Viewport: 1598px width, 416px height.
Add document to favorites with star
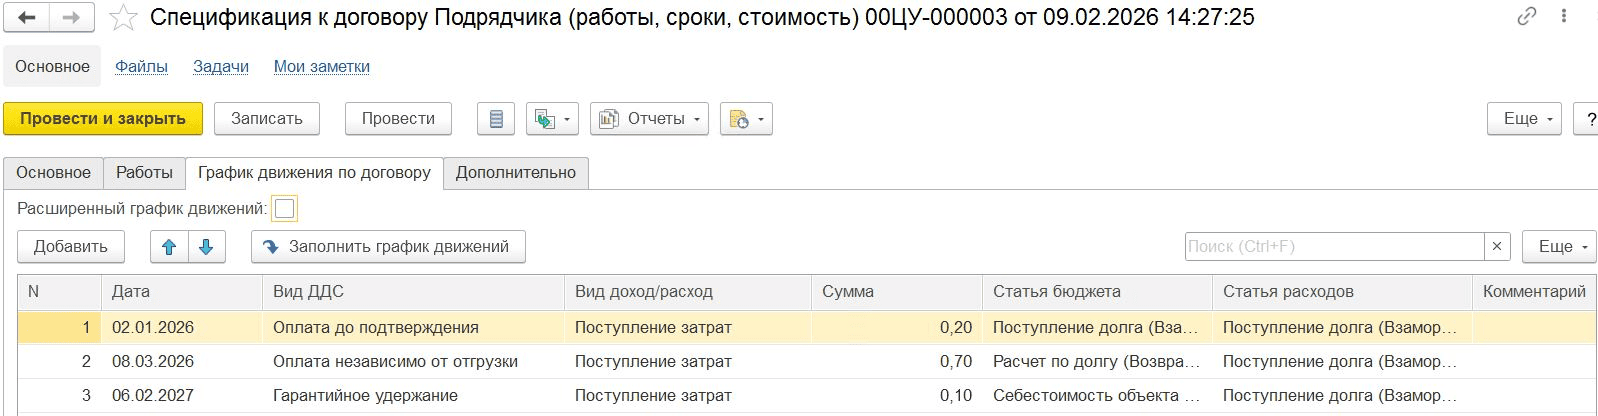[x=123, y=18]
